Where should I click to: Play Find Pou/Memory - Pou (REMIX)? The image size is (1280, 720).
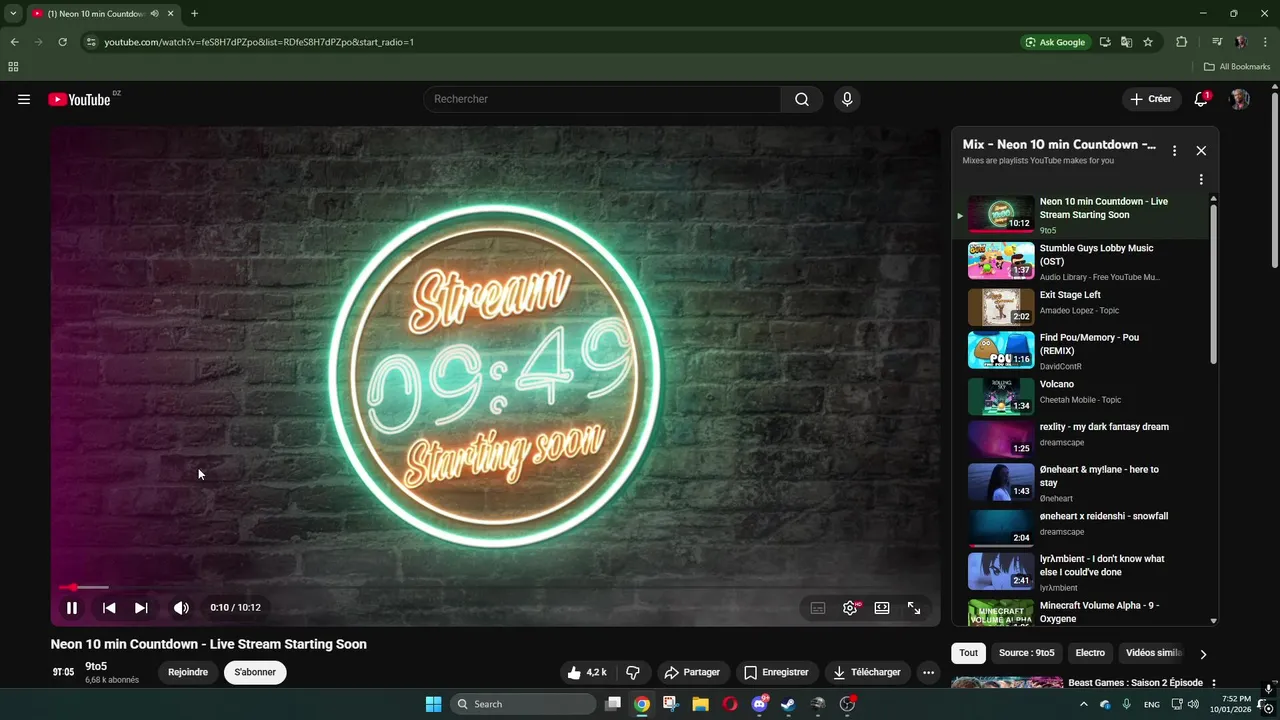pyautogui.click(x=1081, y=351)
